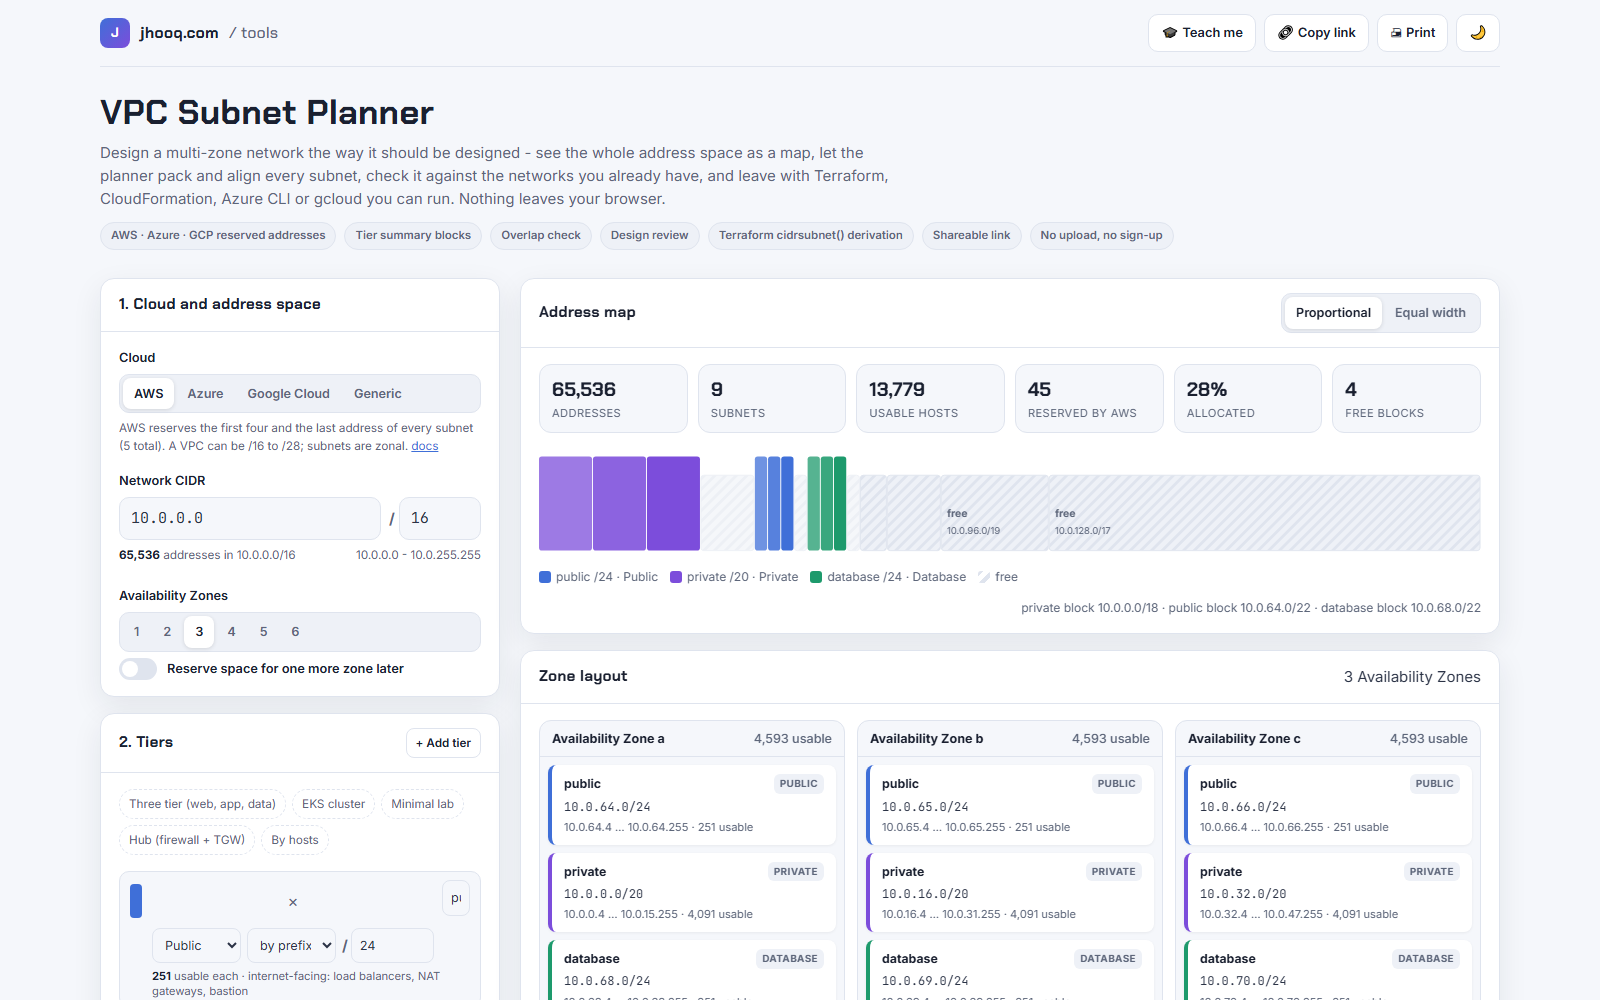Click the public tier blue color swatch
Image resolution: width=1600 pixels, height=1000 pixels.
coord(136,901)
